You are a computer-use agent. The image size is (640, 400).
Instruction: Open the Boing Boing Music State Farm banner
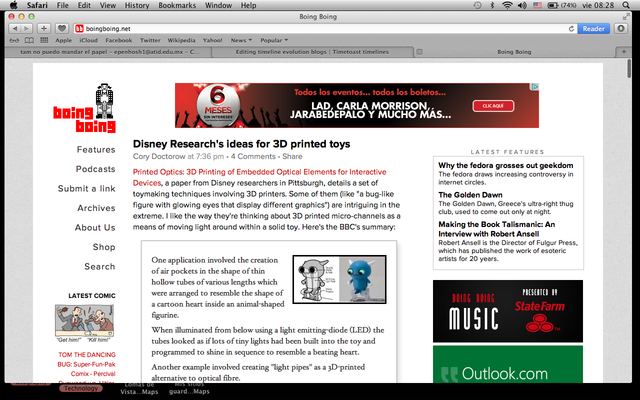click(508, 311)
